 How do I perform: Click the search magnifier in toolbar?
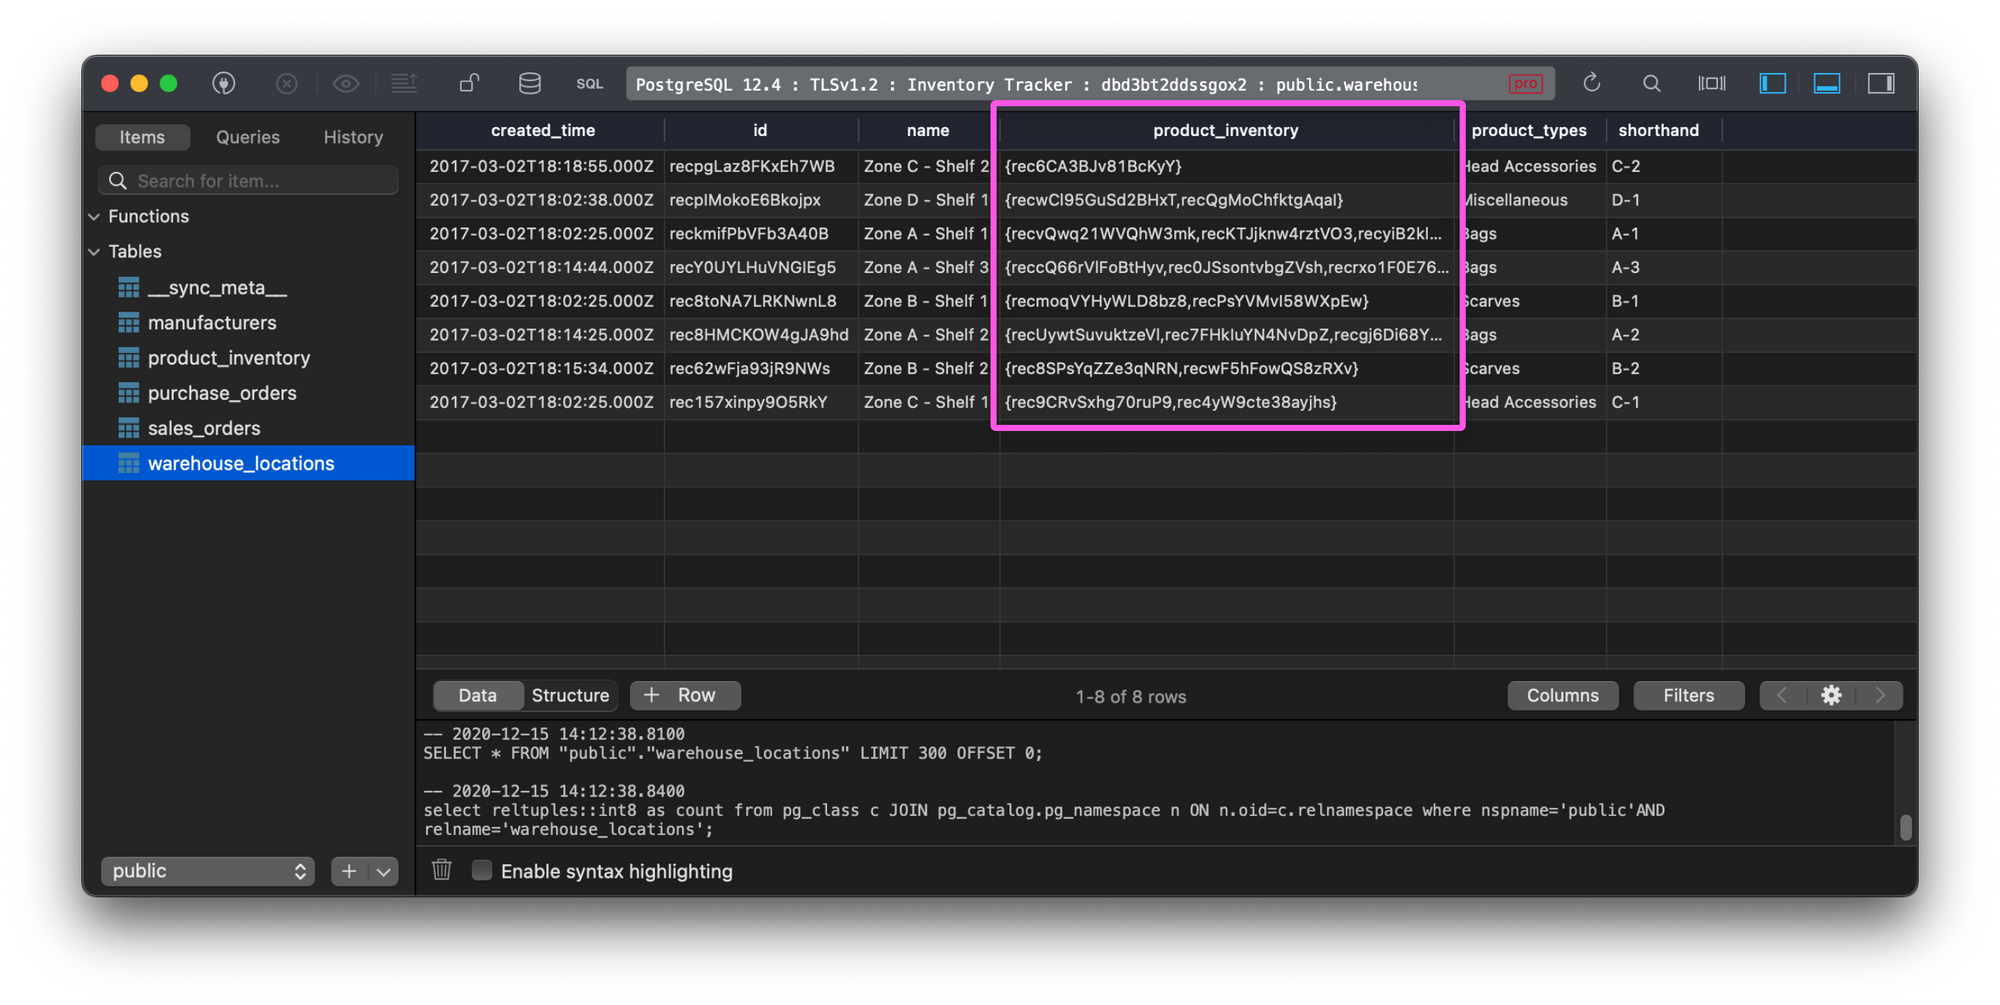point(1652,84)
